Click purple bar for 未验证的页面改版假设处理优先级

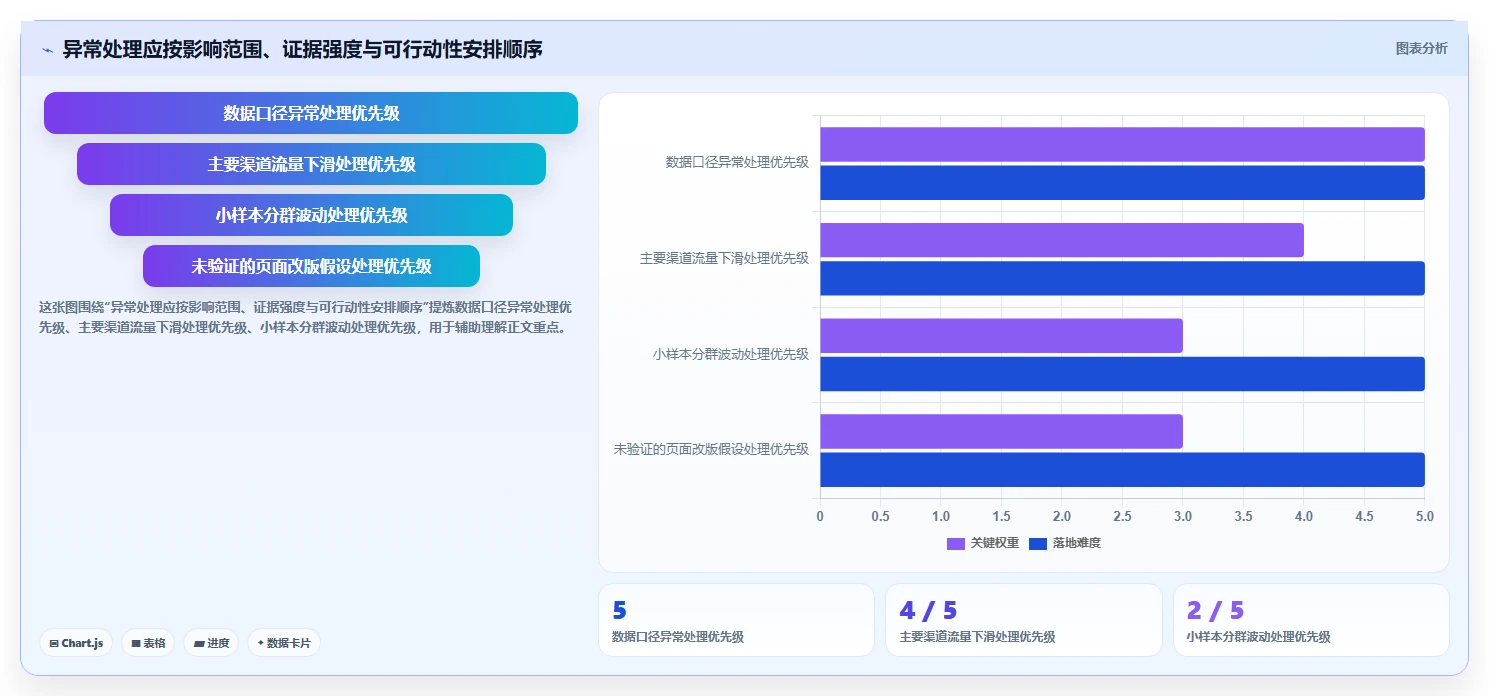1001,431
